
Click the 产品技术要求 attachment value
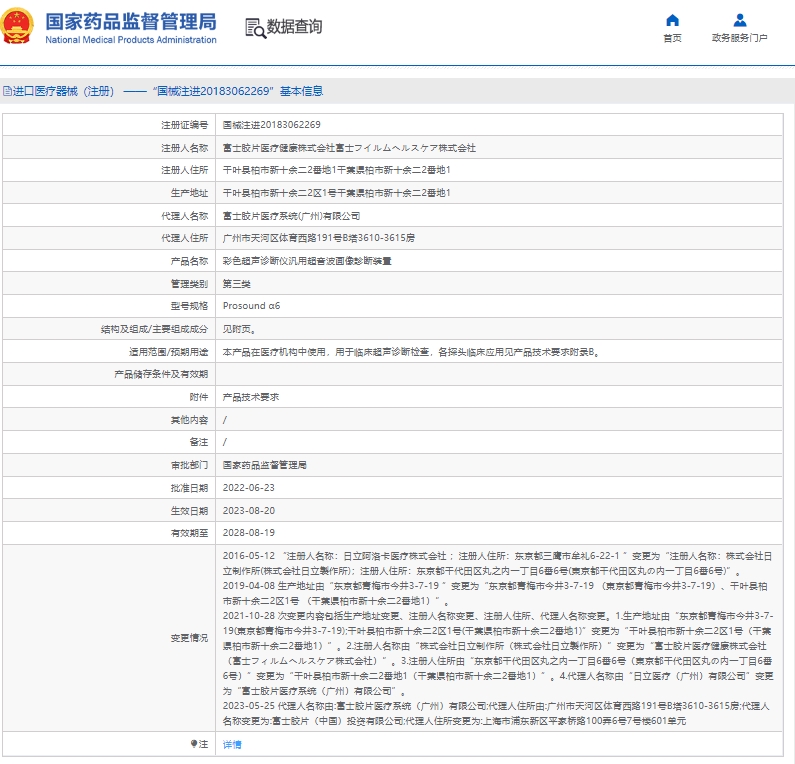(251, 397)
